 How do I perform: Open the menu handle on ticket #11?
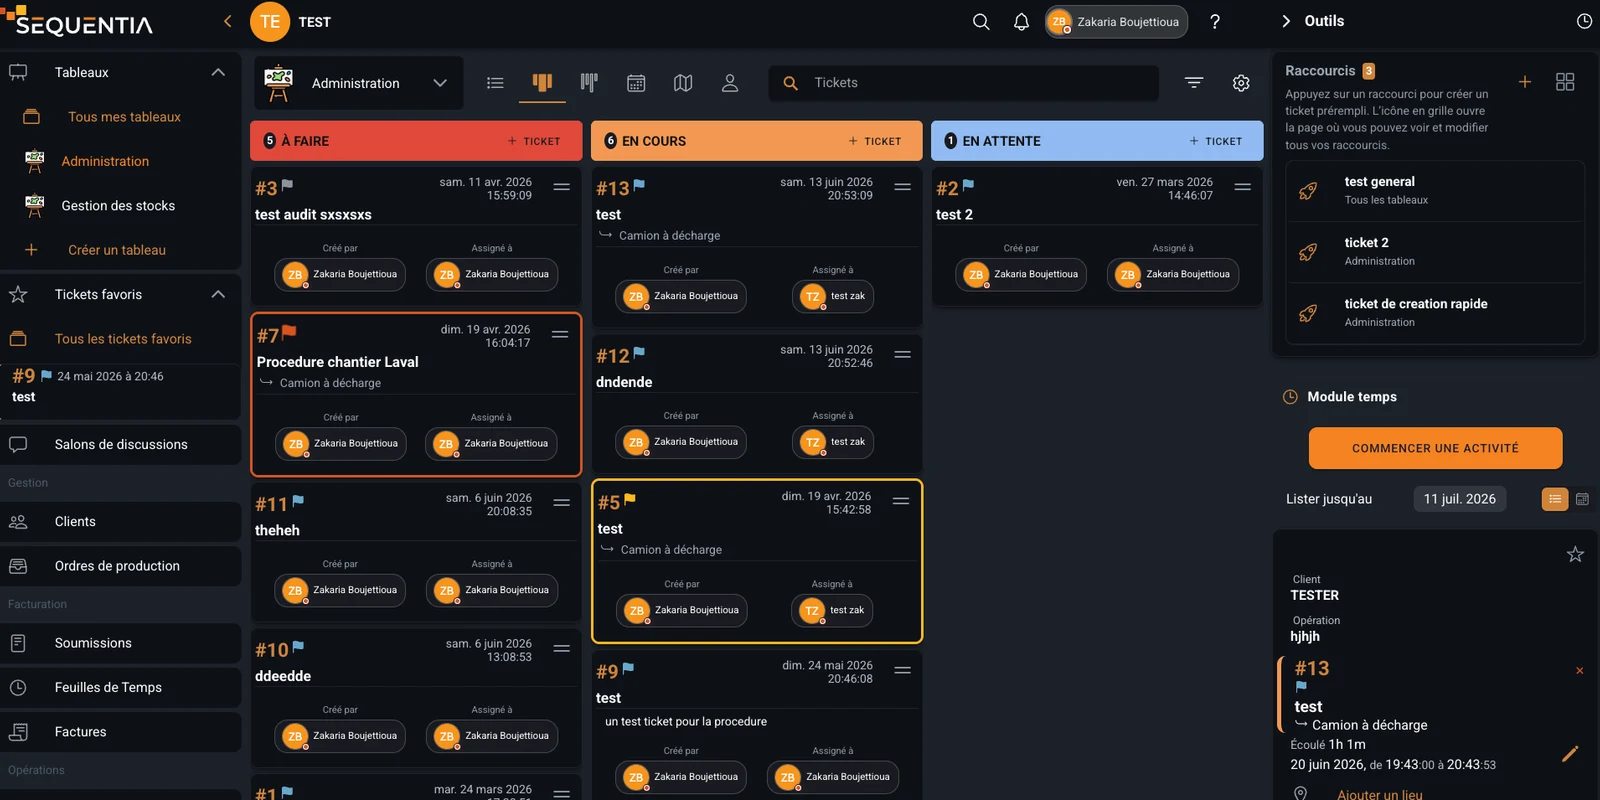tap(562, 503)
